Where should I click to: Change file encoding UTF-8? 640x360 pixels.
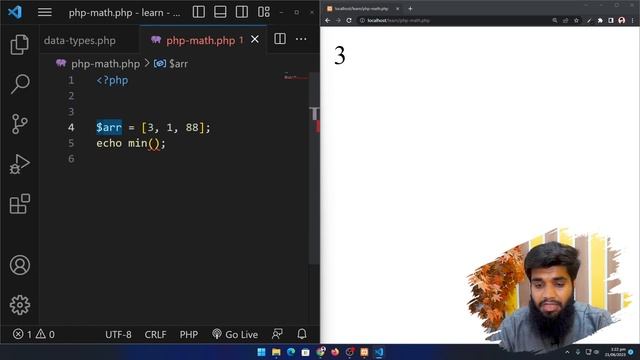click(118, 335)
